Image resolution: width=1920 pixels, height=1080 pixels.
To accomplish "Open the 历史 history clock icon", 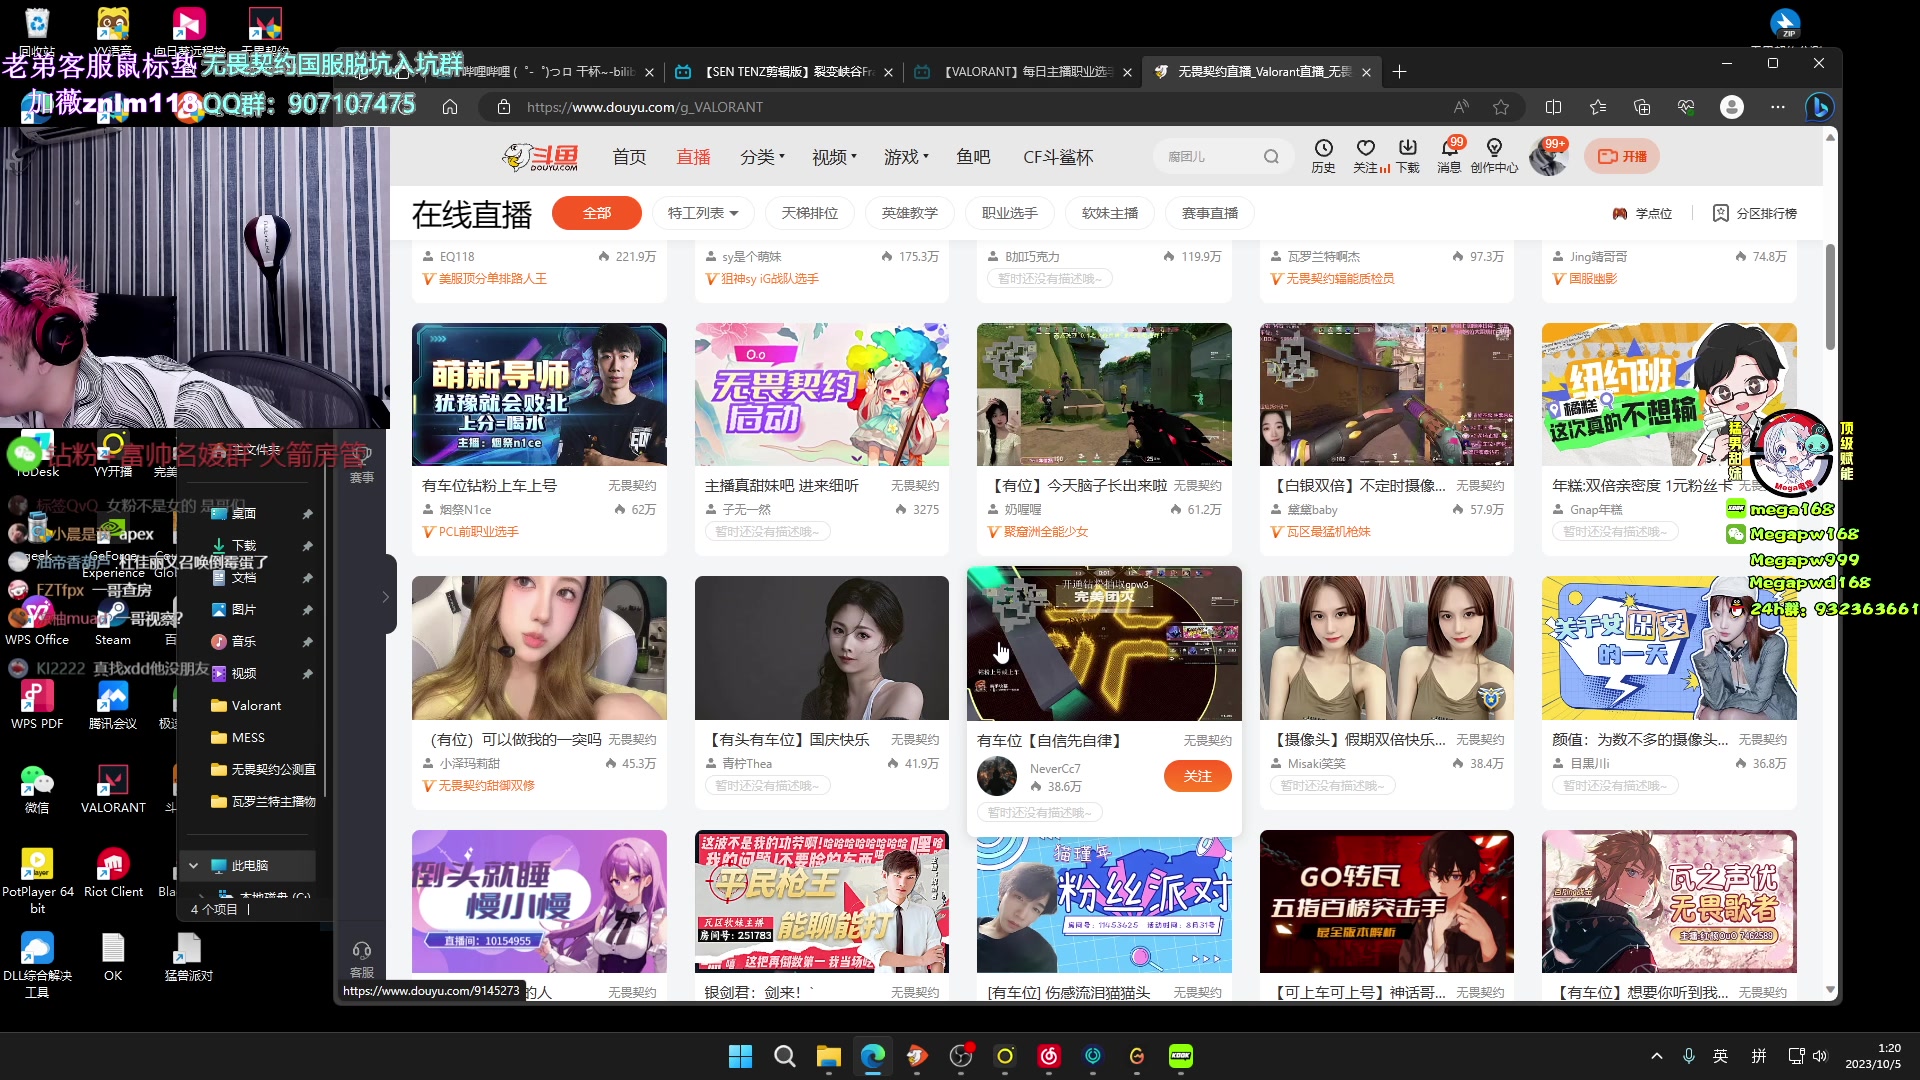I will (x=1323, y=156).
